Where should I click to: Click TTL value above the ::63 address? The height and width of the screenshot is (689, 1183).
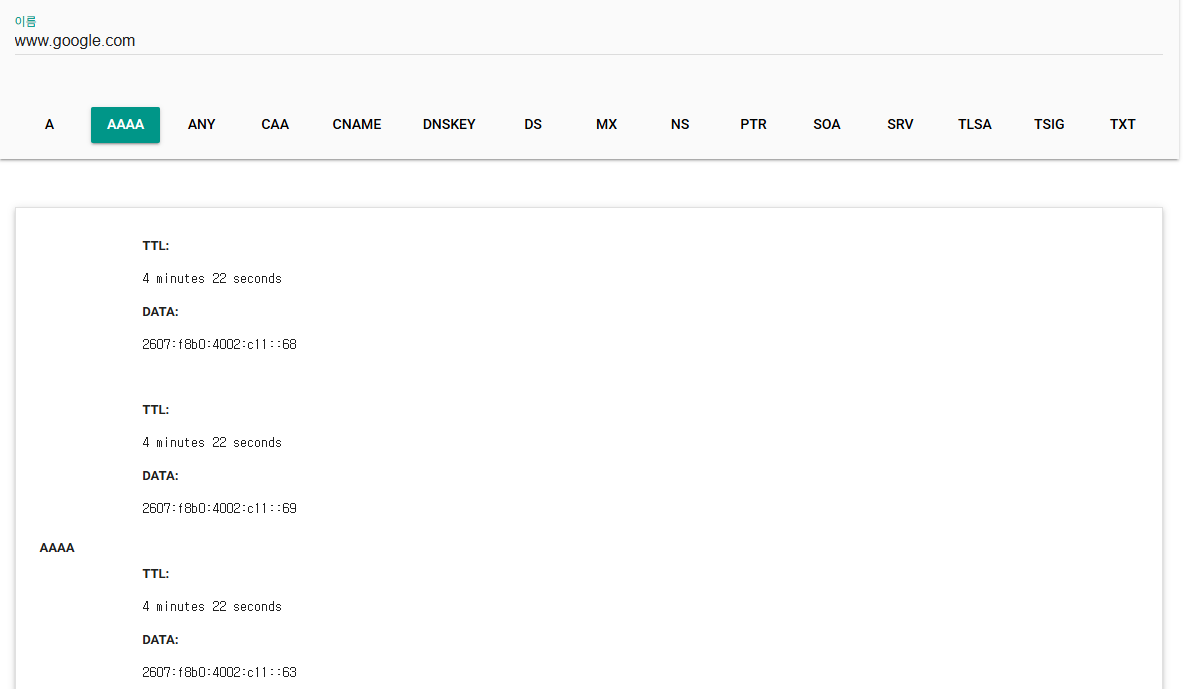point(212,607)
